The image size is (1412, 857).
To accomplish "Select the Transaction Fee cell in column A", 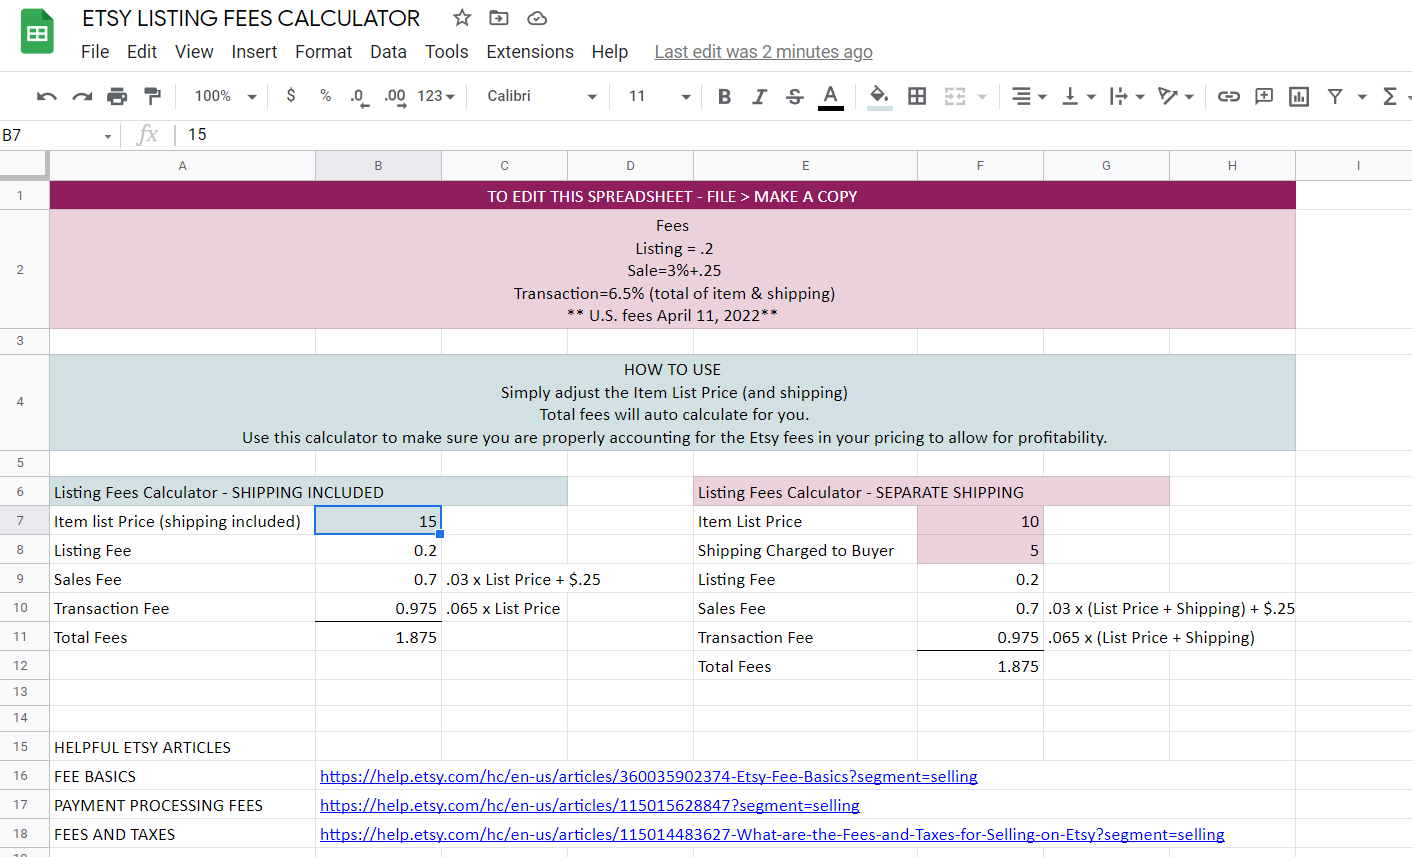I will tap(182, 608).
